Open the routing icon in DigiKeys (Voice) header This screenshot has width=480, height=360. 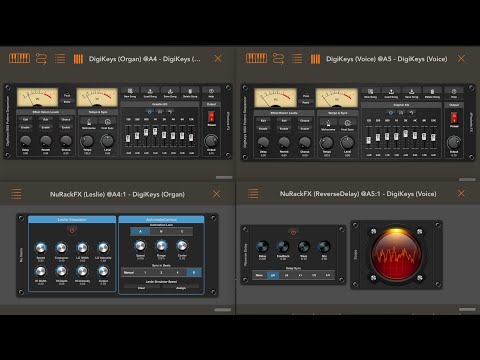click(x=278, y=59)
